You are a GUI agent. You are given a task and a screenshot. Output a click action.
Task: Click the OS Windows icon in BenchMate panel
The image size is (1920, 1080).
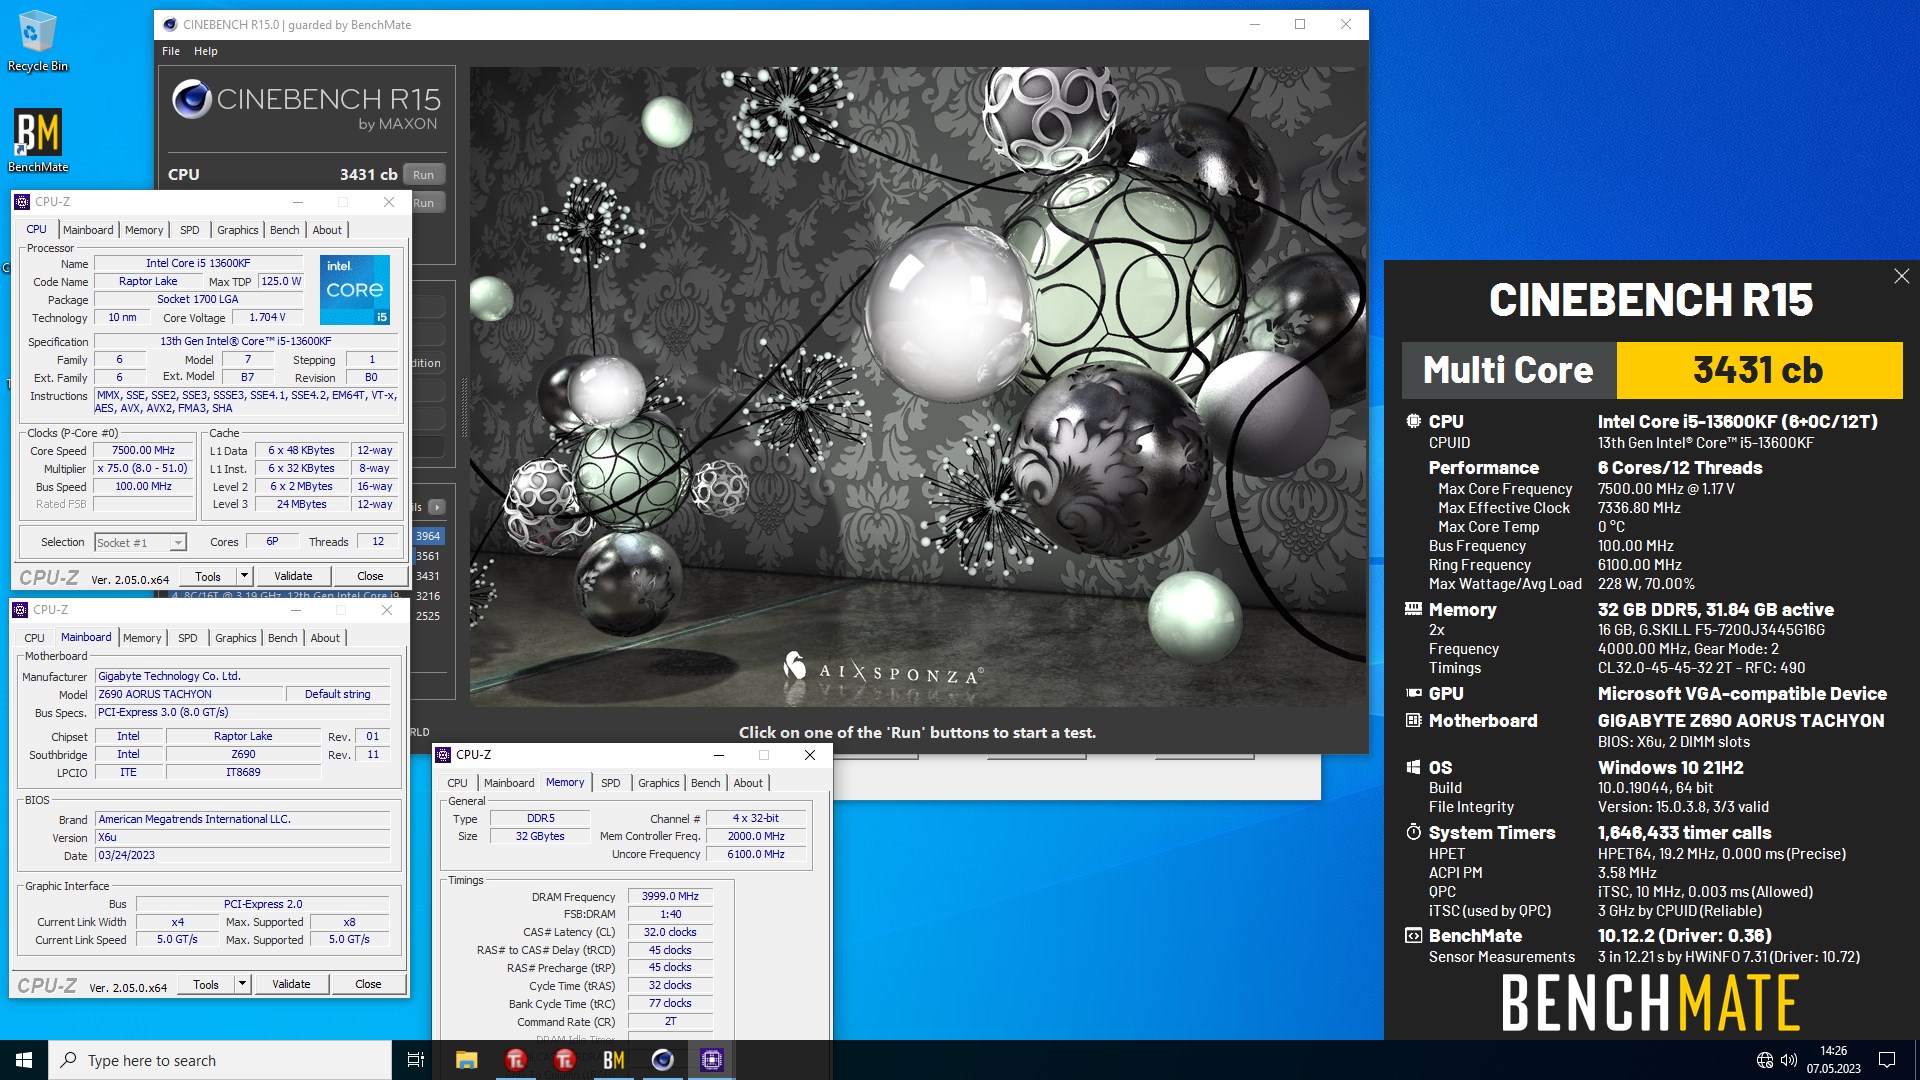(x=1413, y=767)
